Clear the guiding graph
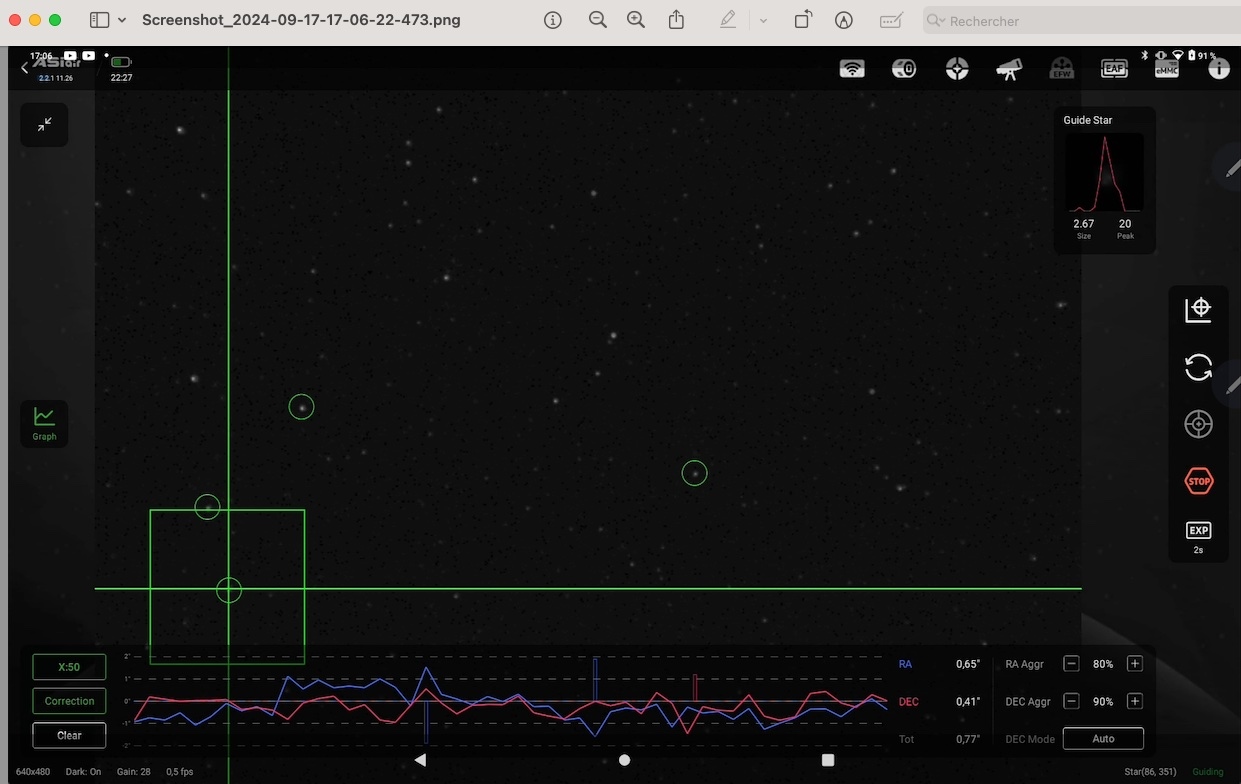 tap(69, 735)
